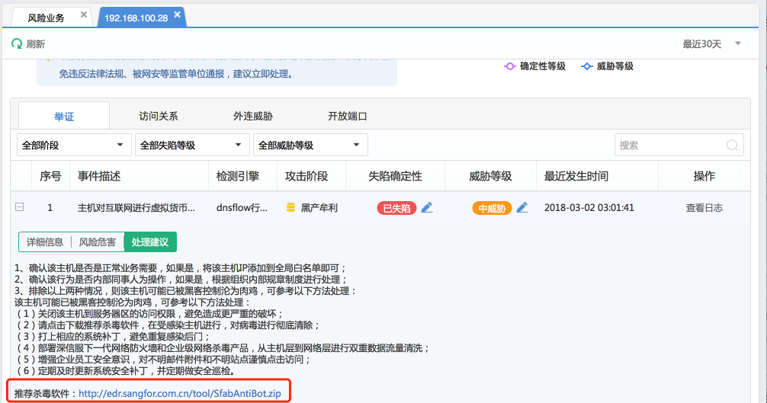Collapse row 1 event details
The height and width of the screenshot is (403, 767).
tap(20, 207)
